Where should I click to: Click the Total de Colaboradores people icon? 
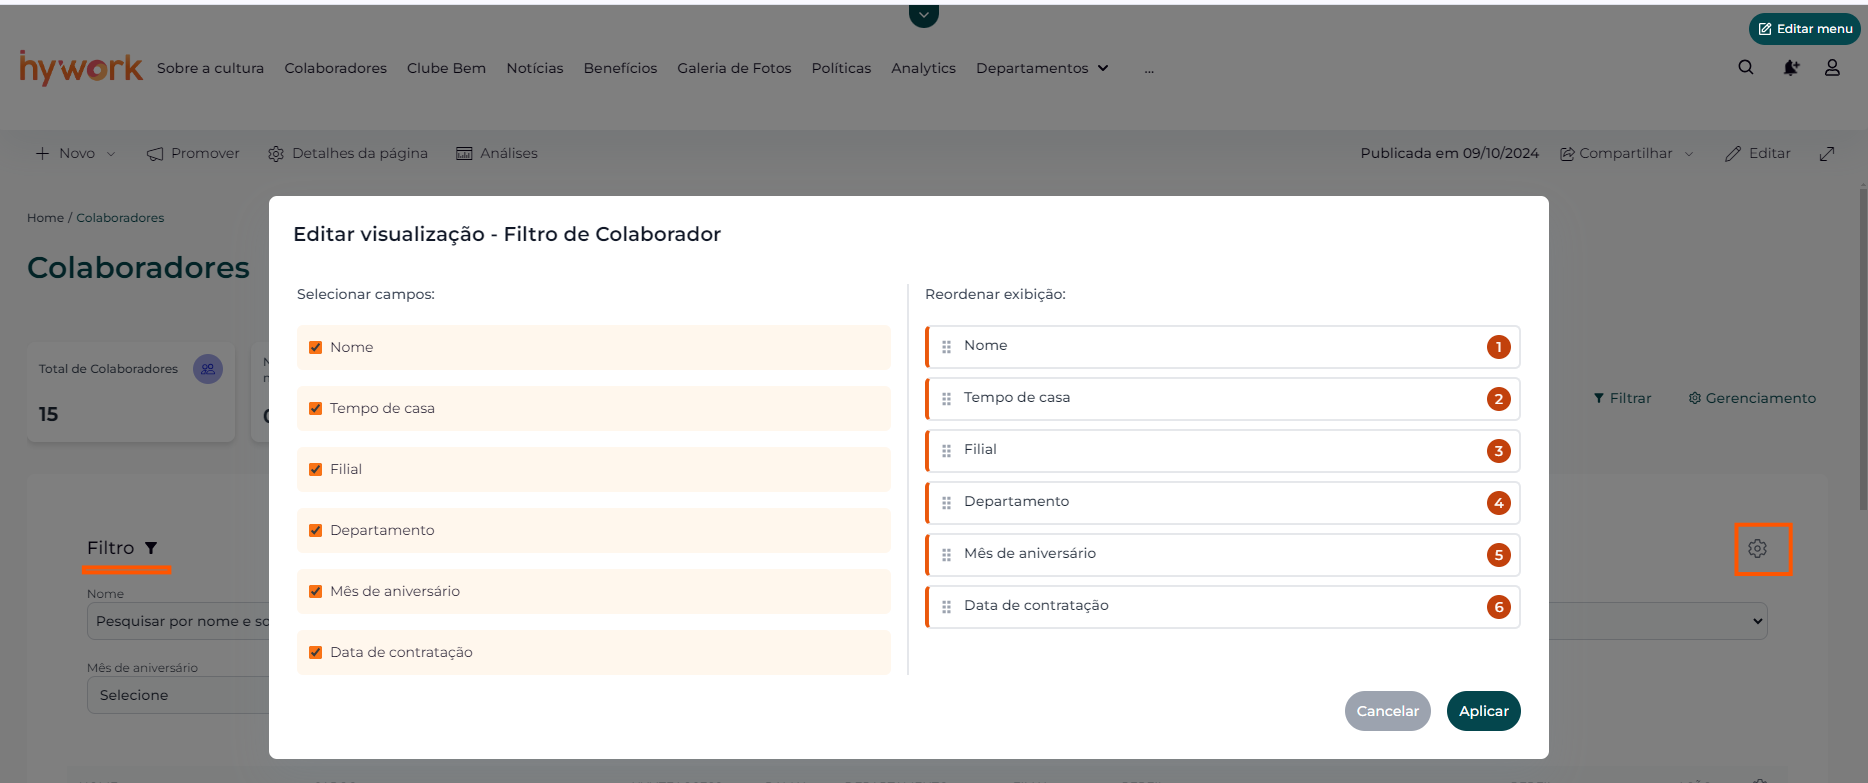pyautogui.click(x=208, y=369)
